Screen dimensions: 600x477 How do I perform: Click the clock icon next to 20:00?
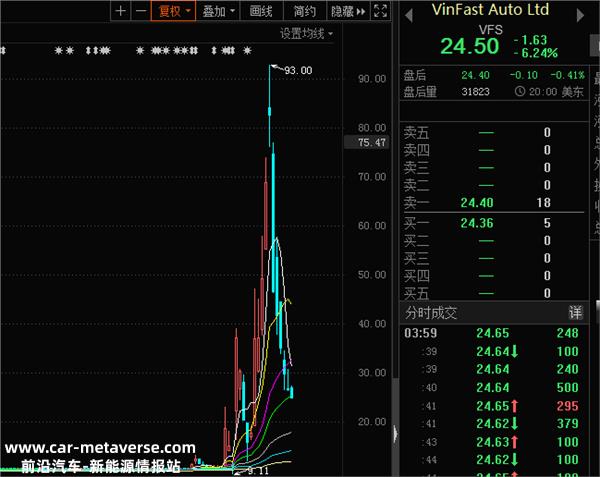point(520,91)
